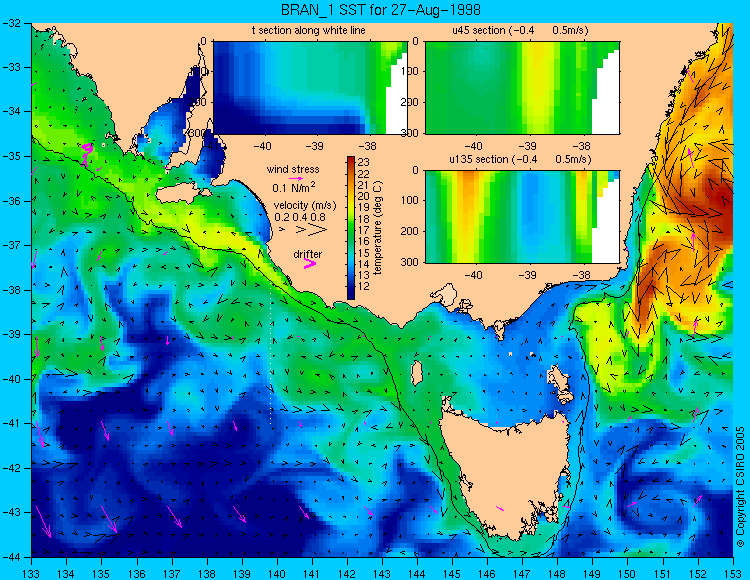Click the title 'BRAN_1 SST for 27-Aug-1998'
Screen dimensions: 750x580
tap(380, 10)
